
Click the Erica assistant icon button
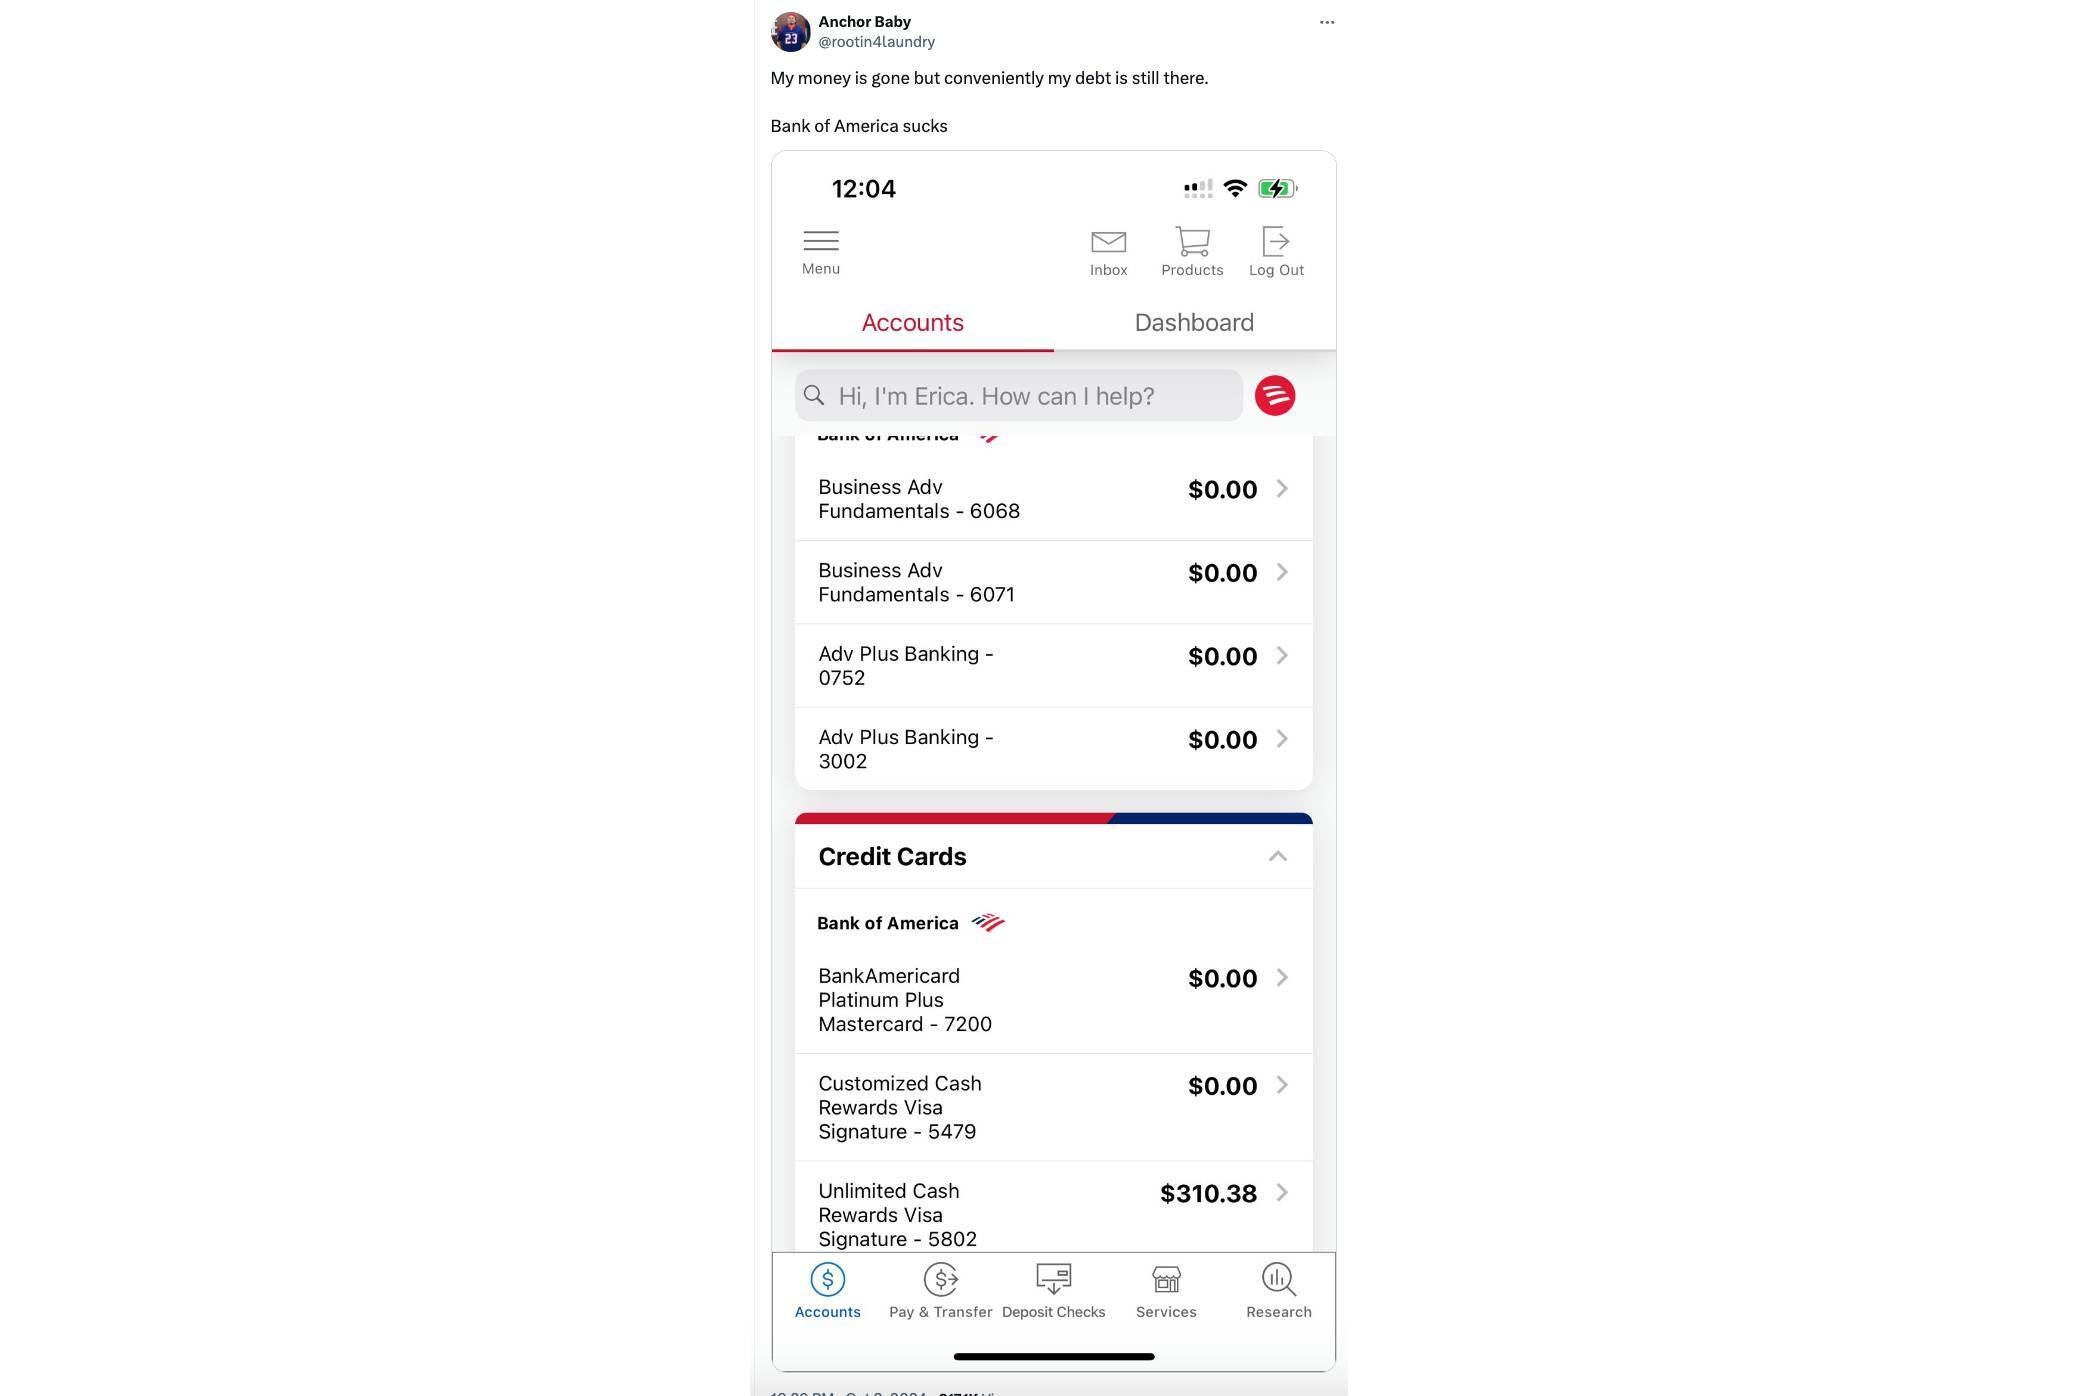[1277, 394]
